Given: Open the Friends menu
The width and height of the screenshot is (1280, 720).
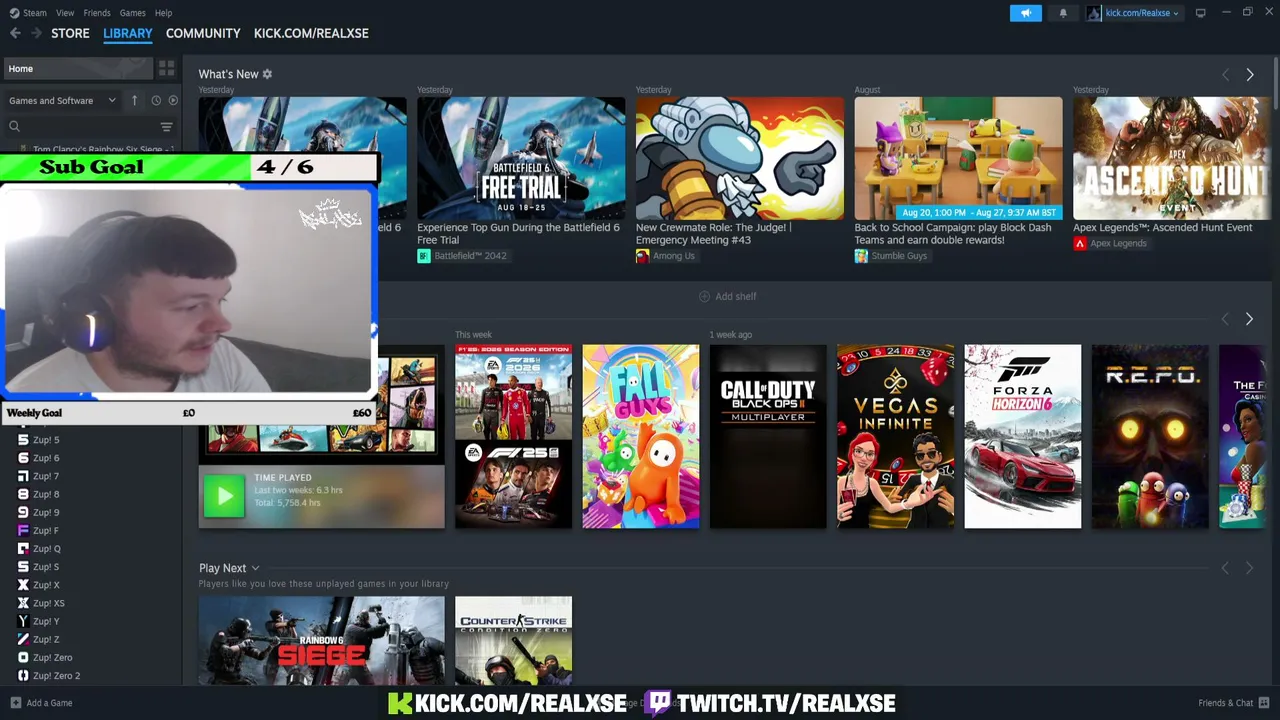Looking at the screenshot, I should pyautogui.click(x=97, y=13).
